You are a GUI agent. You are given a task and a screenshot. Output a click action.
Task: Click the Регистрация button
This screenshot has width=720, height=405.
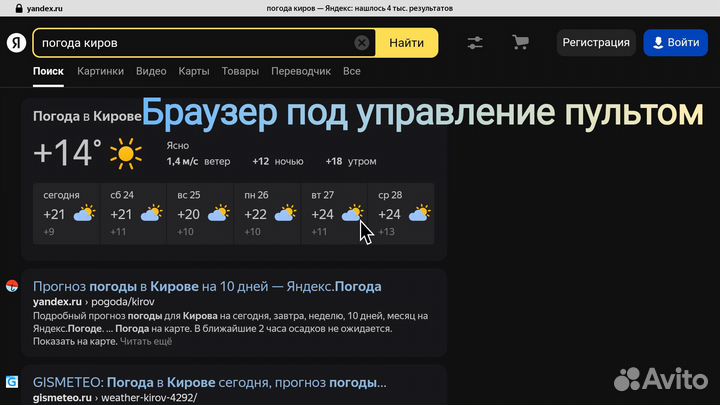(x=596, y=43)
